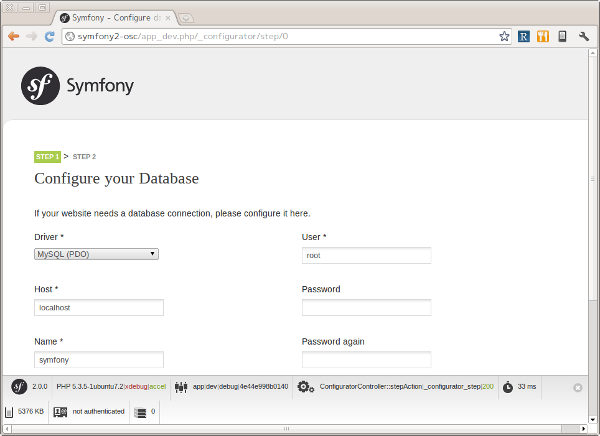Click the site info globe icon in address bar
Image resolution: width=600 pixels, height=436 pixels.
pos(70,36)
